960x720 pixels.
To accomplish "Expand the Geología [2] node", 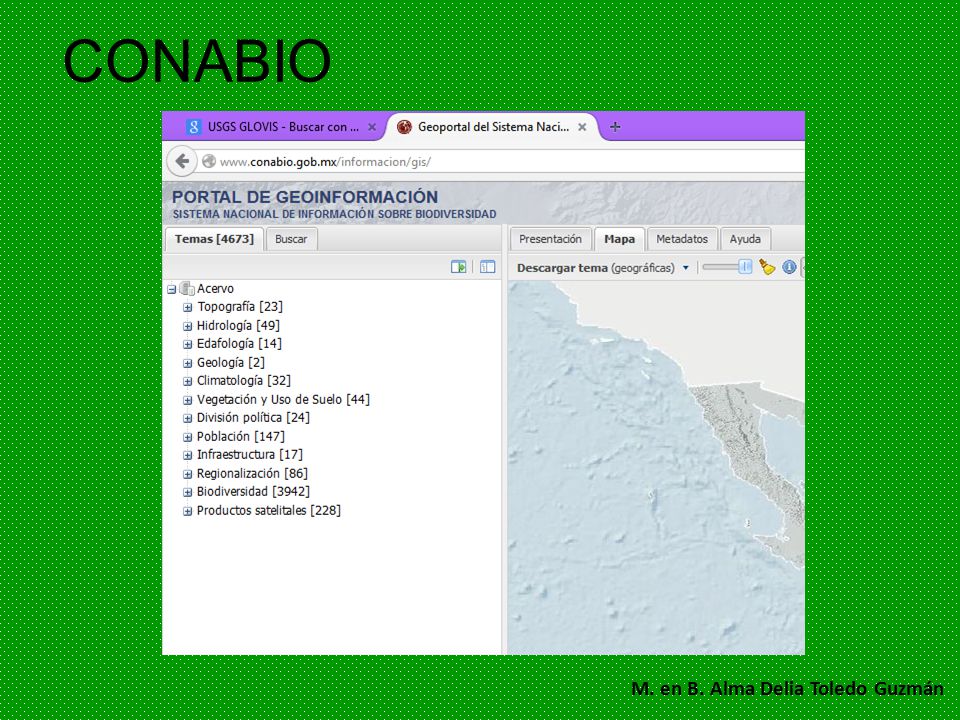I will [x=187, y=363].
